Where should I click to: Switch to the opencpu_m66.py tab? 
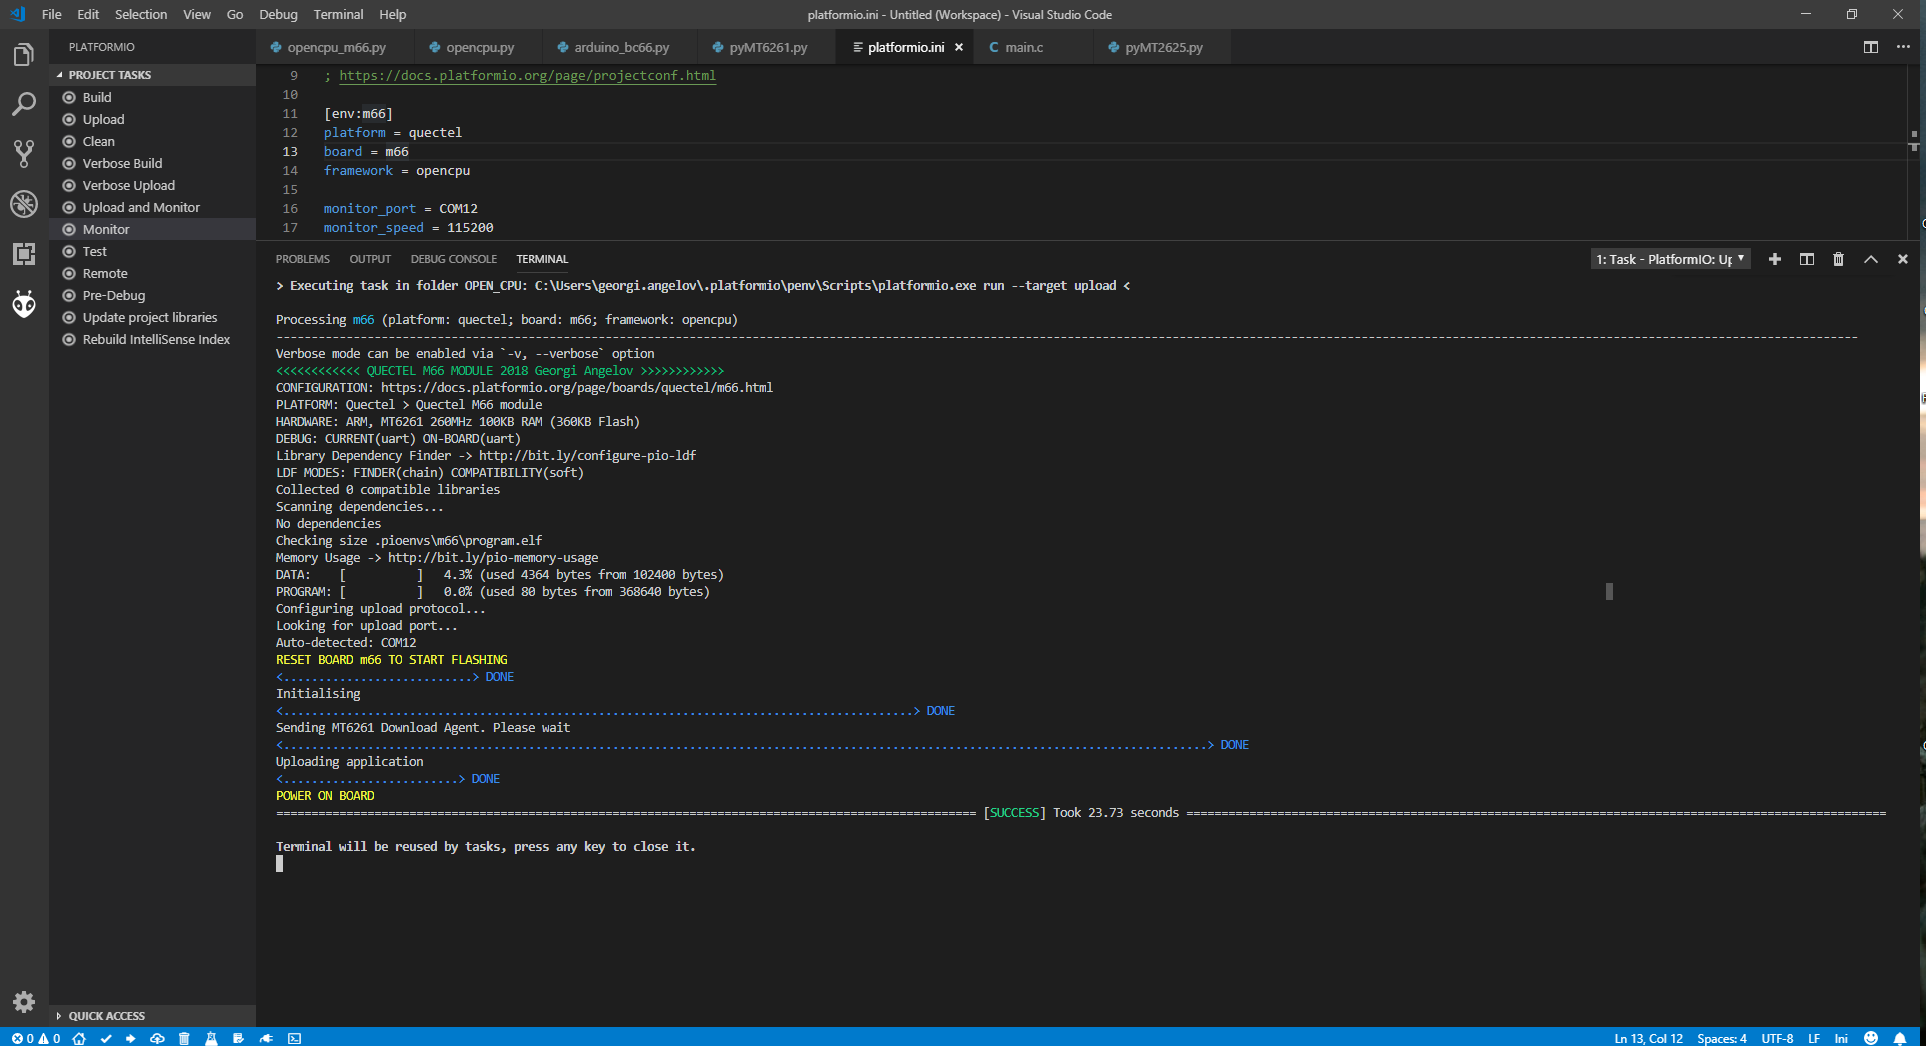[x=336, y=47]
